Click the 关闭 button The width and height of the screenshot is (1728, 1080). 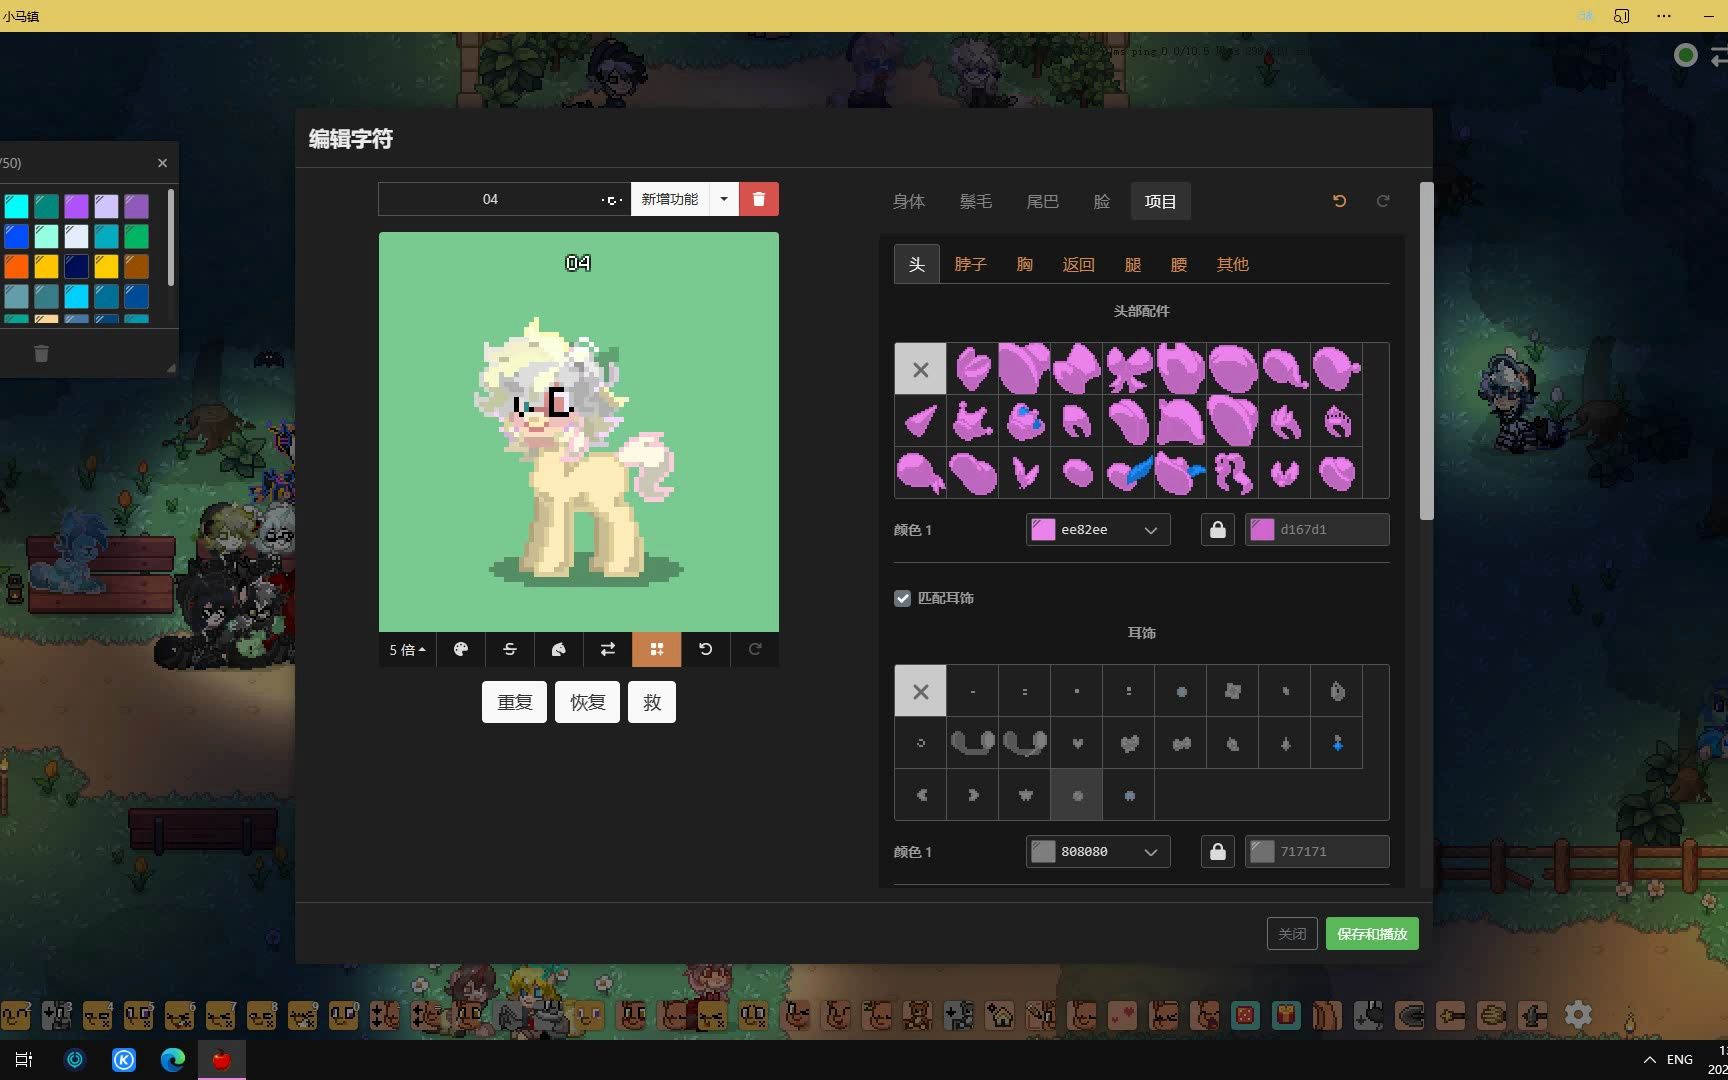(1292, 933)
